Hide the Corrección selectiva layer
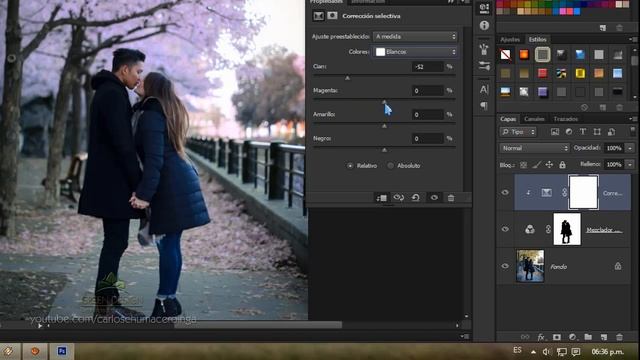Screen dimensions: 640x360 point(505,193)
